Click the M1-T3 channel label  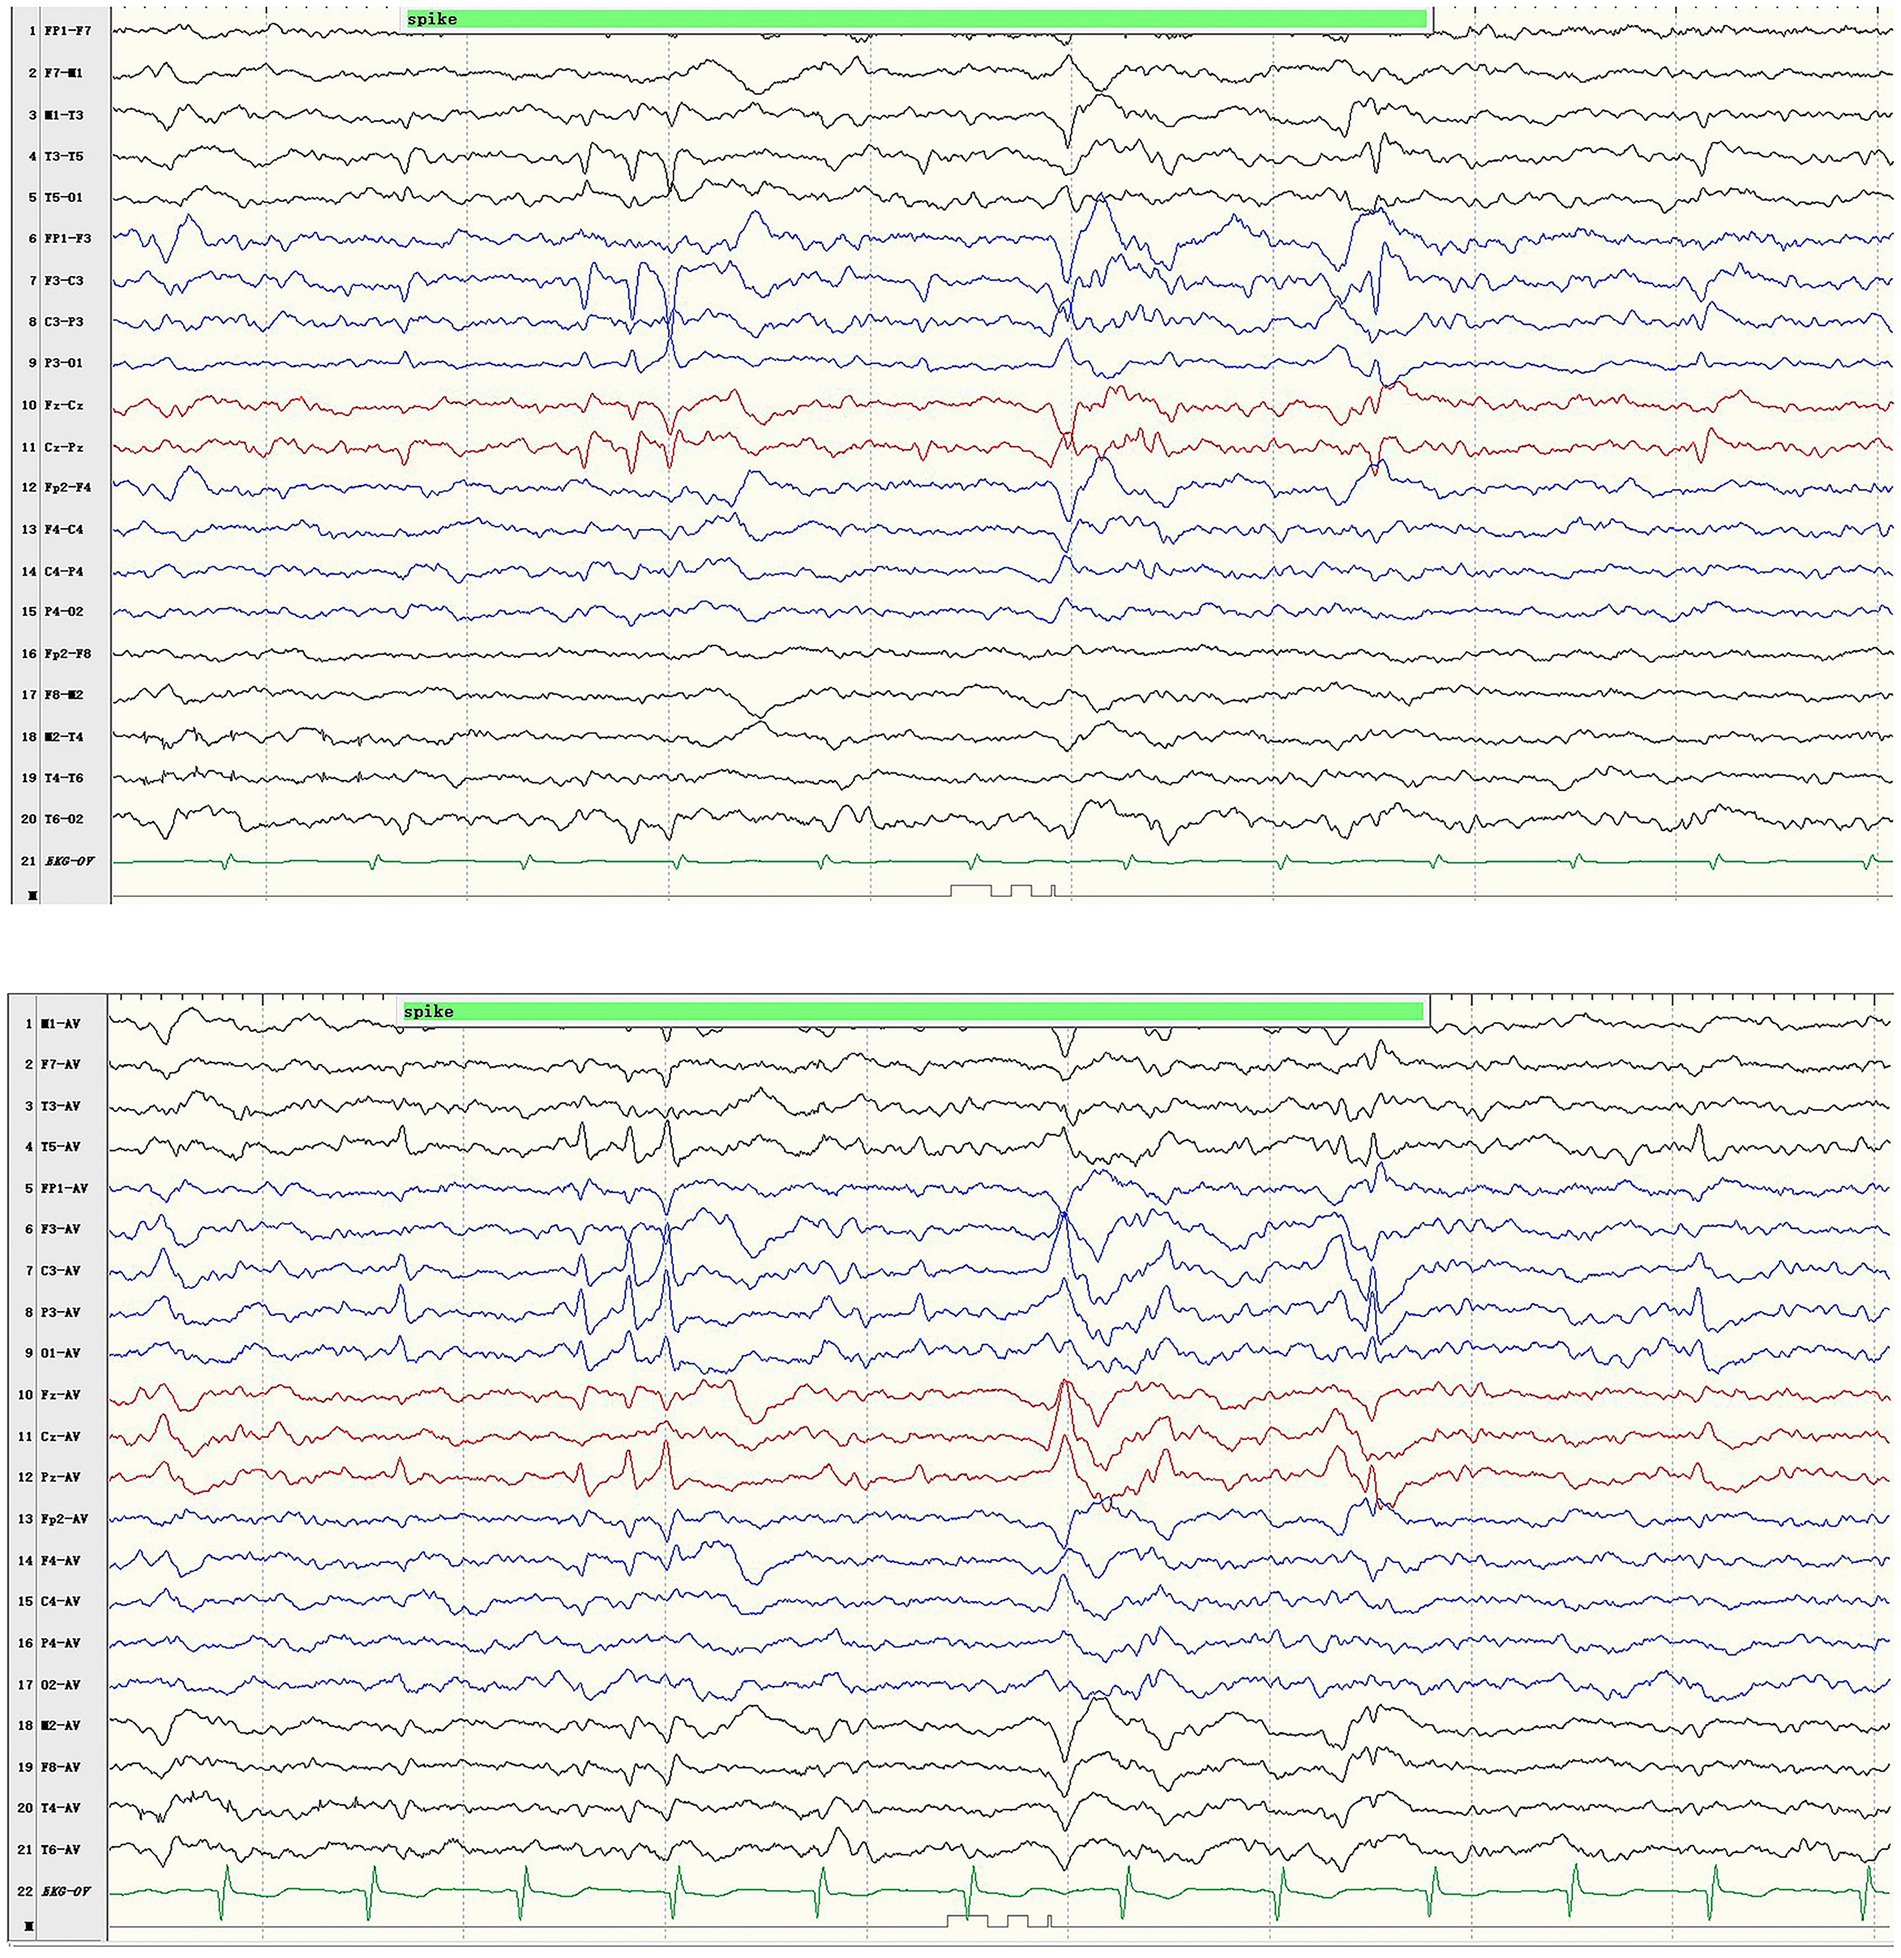[x=64, y=115]
